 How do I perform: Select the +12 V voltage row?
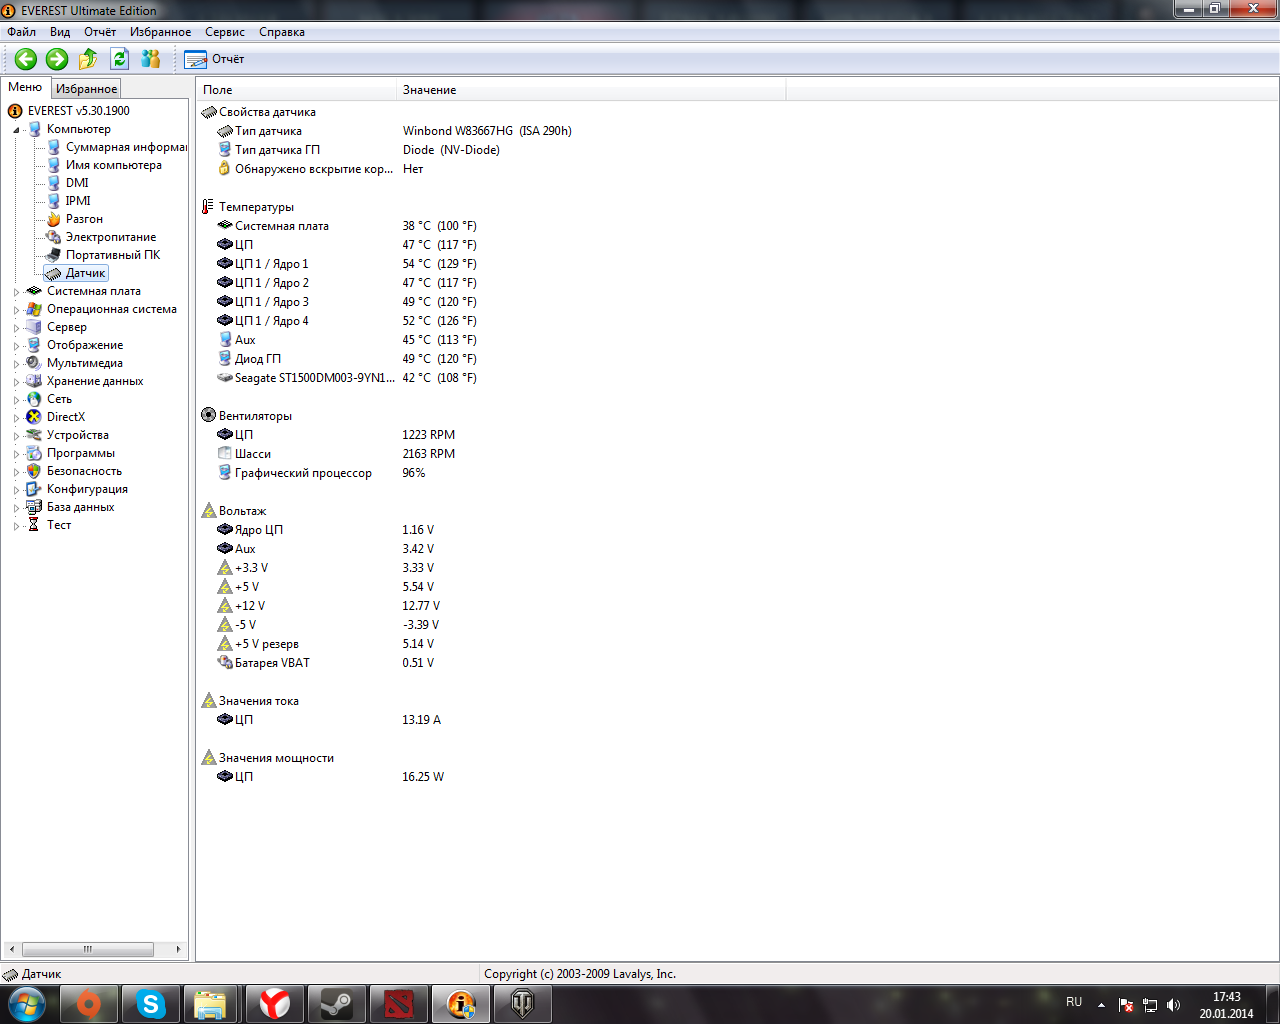pos(328,606)
